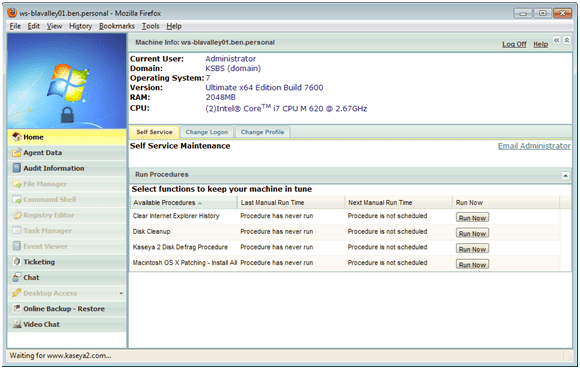Open the Edit menu

pos(34,26)
